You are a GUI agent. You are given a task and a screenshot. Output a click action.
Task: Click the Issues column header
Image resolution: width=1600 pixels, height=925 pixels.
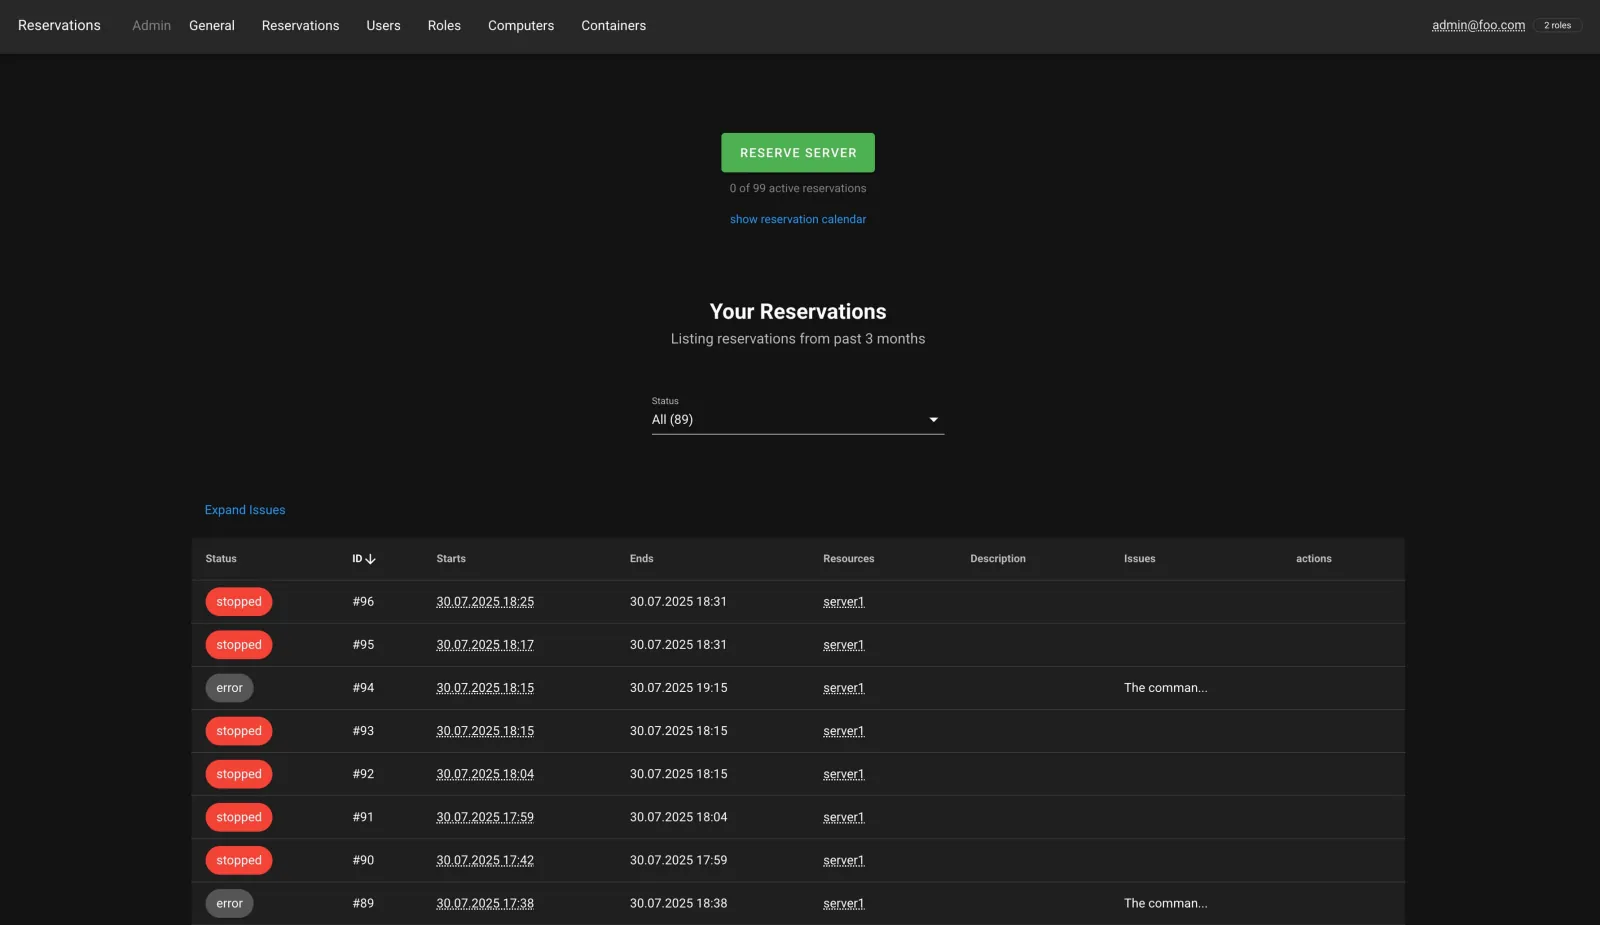(x=1139, y=559)
